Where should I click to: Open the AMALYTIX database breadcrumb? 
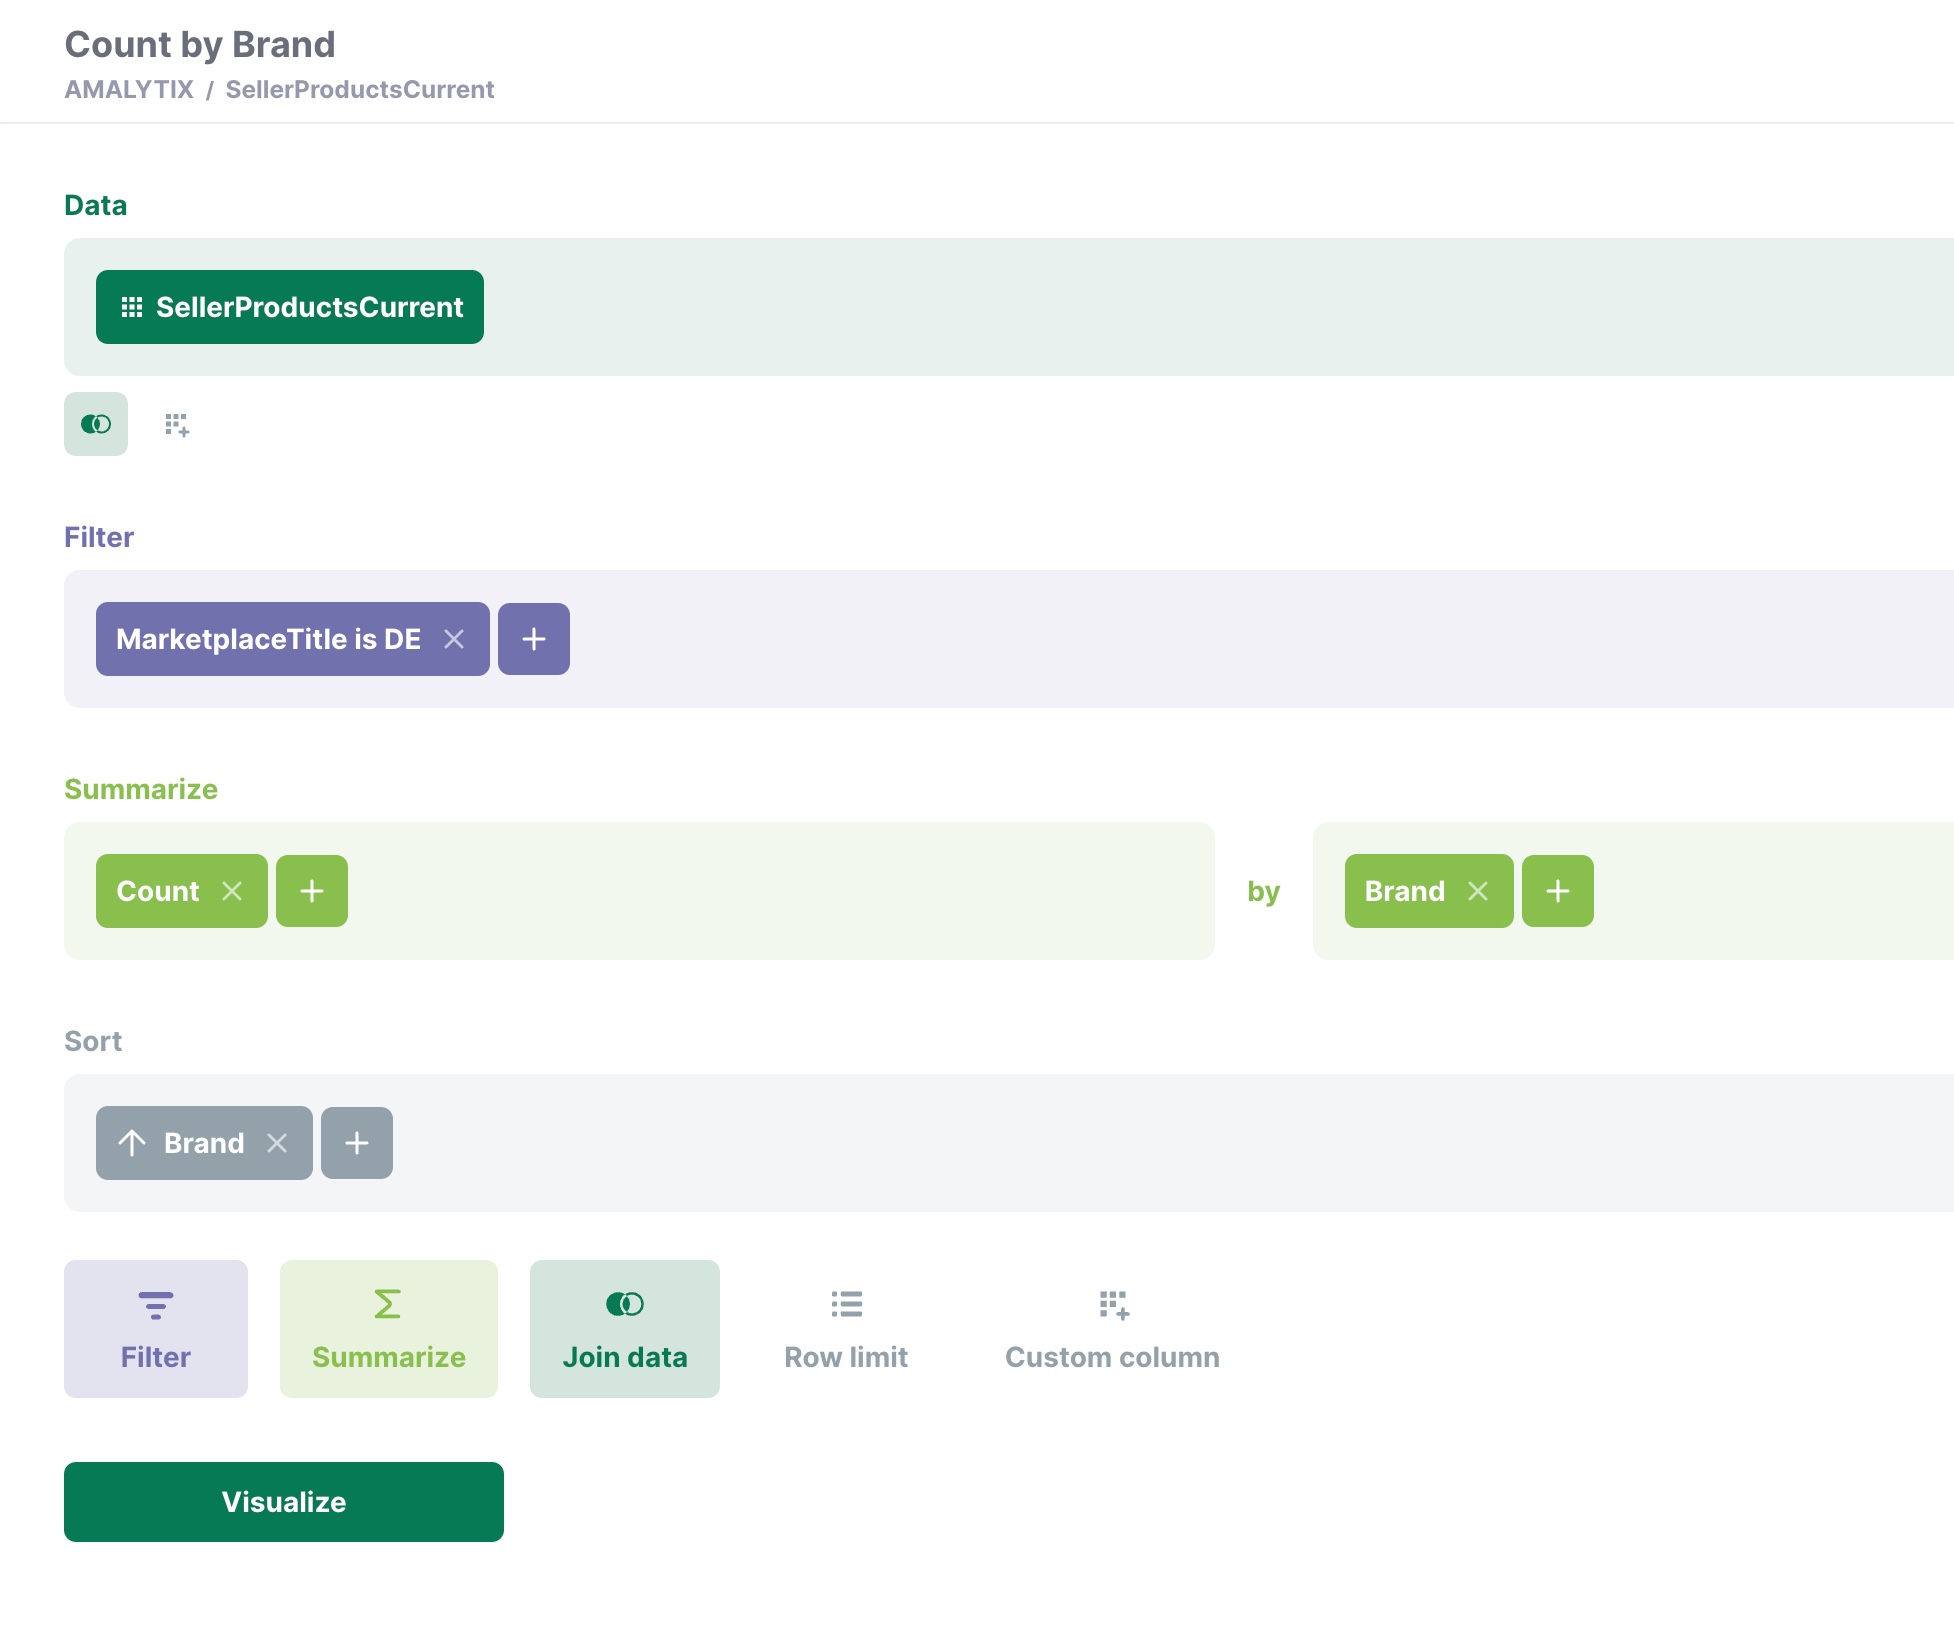click(x=129, y=89)
